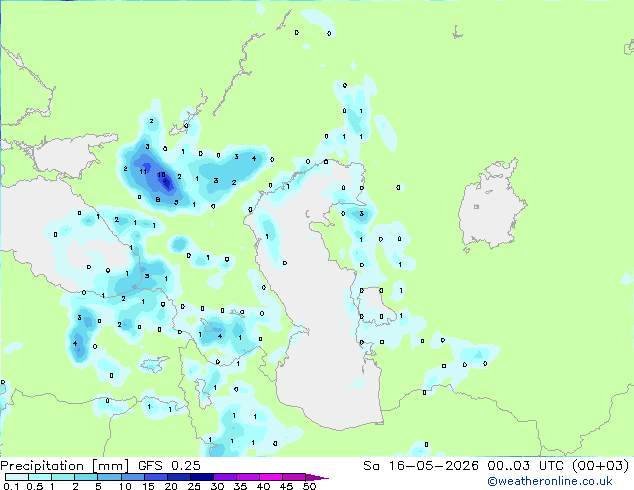This screenshot has width=634, height=490.
Task: Select the 10–15 mm legend color box
Action: click(132, 477)
